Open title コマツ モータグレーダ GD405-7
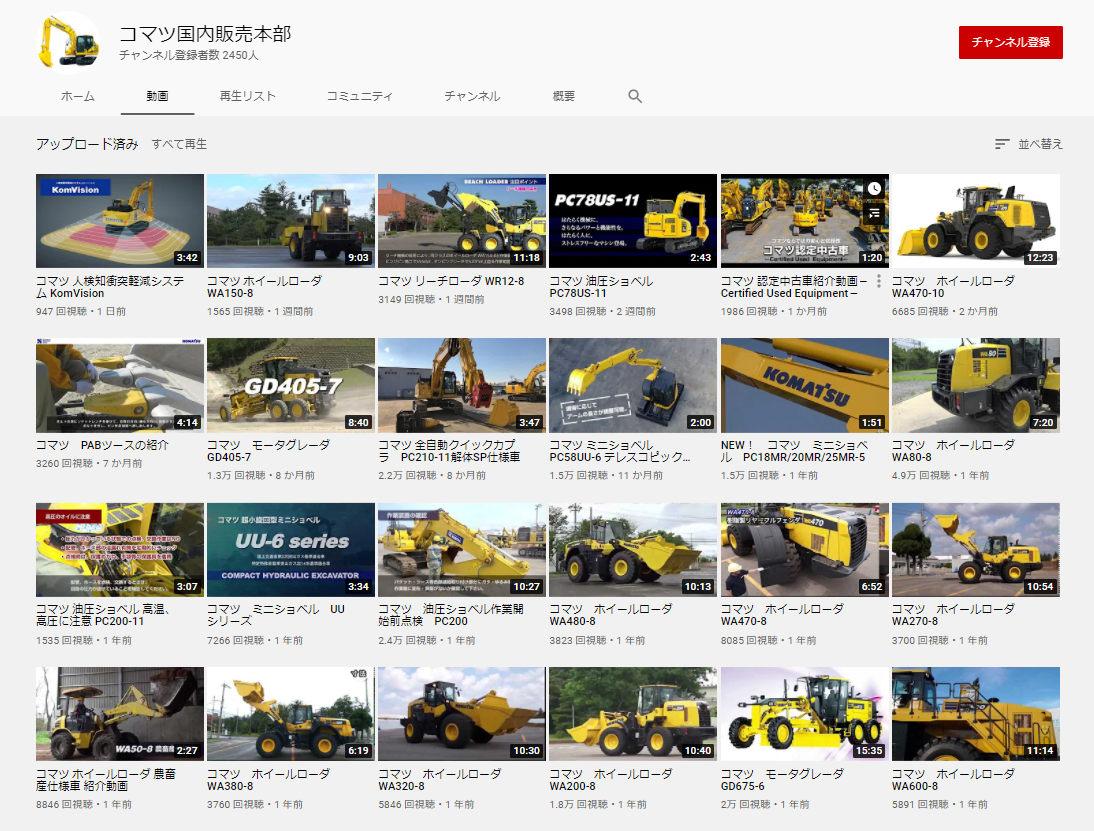 click(x=269, y=451)
